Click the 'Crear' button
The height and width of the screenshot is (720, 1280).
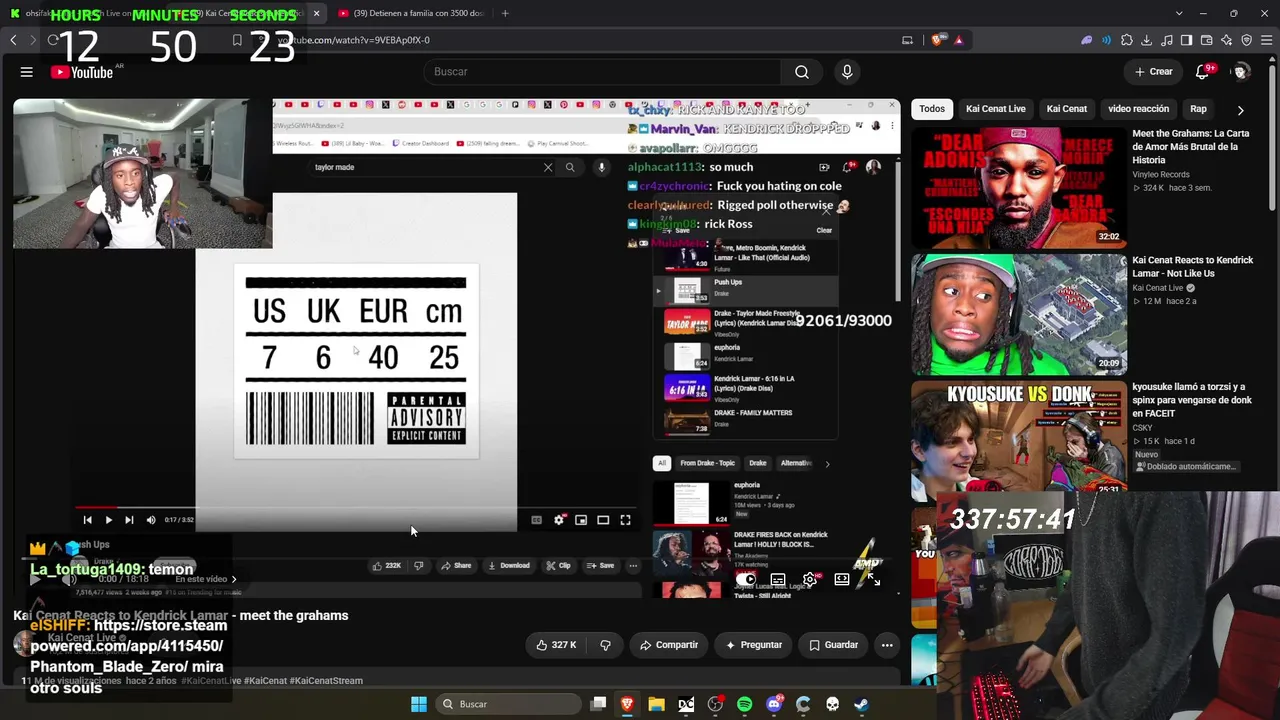click(1153, 72)
